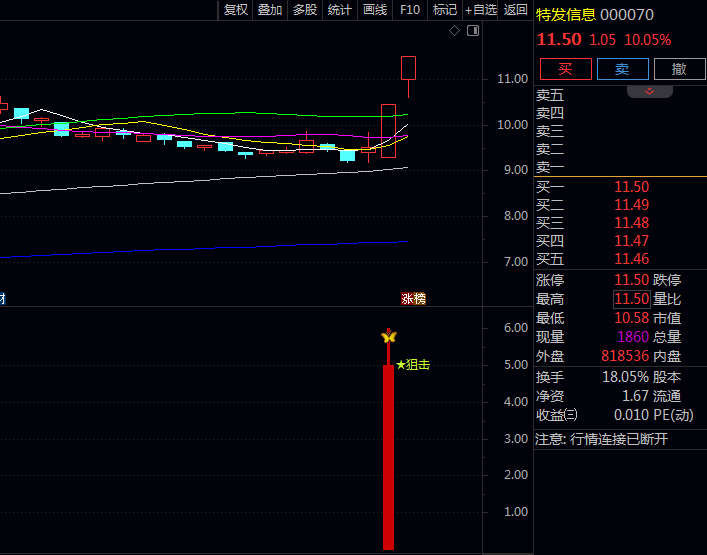Image resolution: width=707 pixels, height=555 pixels.
Task: Click the butterfly signal icon
Action: tap(389, 336)
